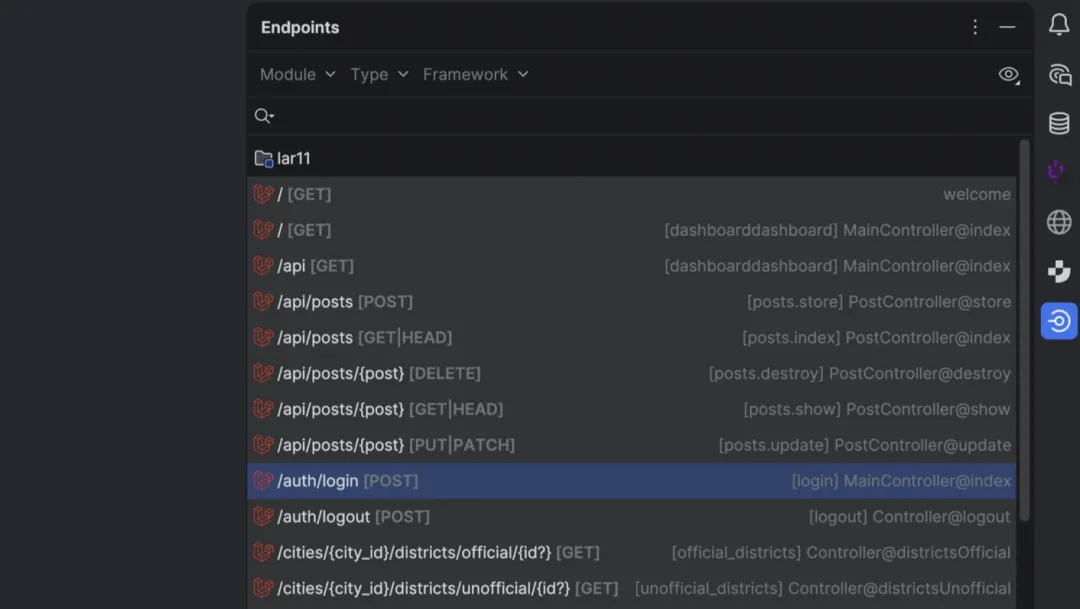The width and height of the screenshot is (1080, 609).
Task: Expand the Framework filter dropdown
Action: [475, 75]
